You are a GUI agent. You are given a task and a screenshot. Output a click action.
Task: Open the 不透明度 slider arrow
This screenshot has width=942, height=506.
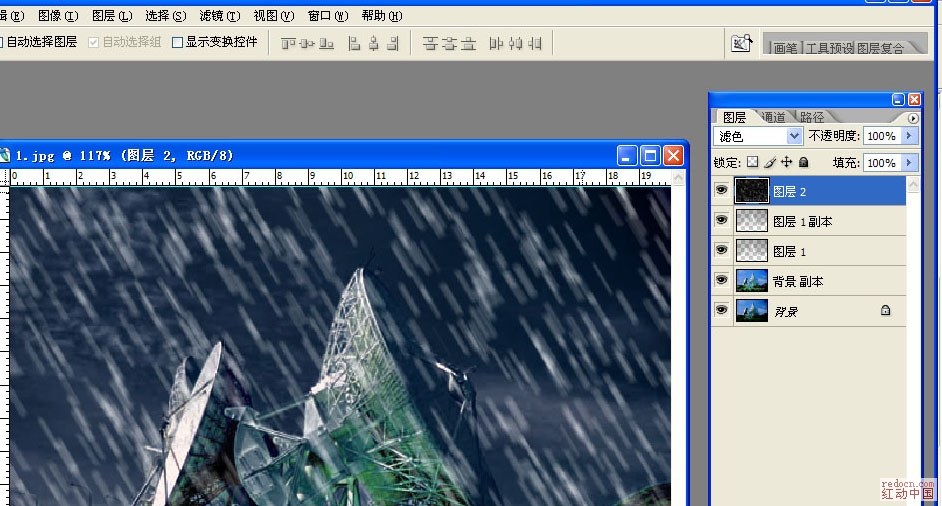tap(910, 136)
